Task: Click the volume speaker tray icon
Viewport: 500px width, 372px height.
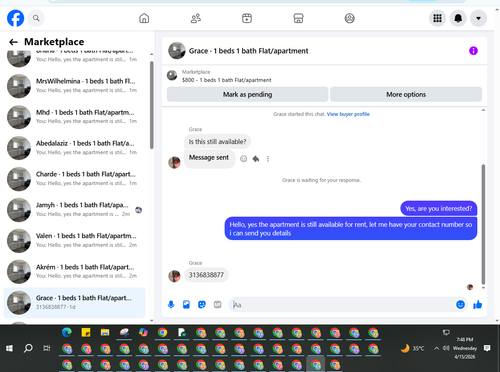Action: (x=446, y=348)
